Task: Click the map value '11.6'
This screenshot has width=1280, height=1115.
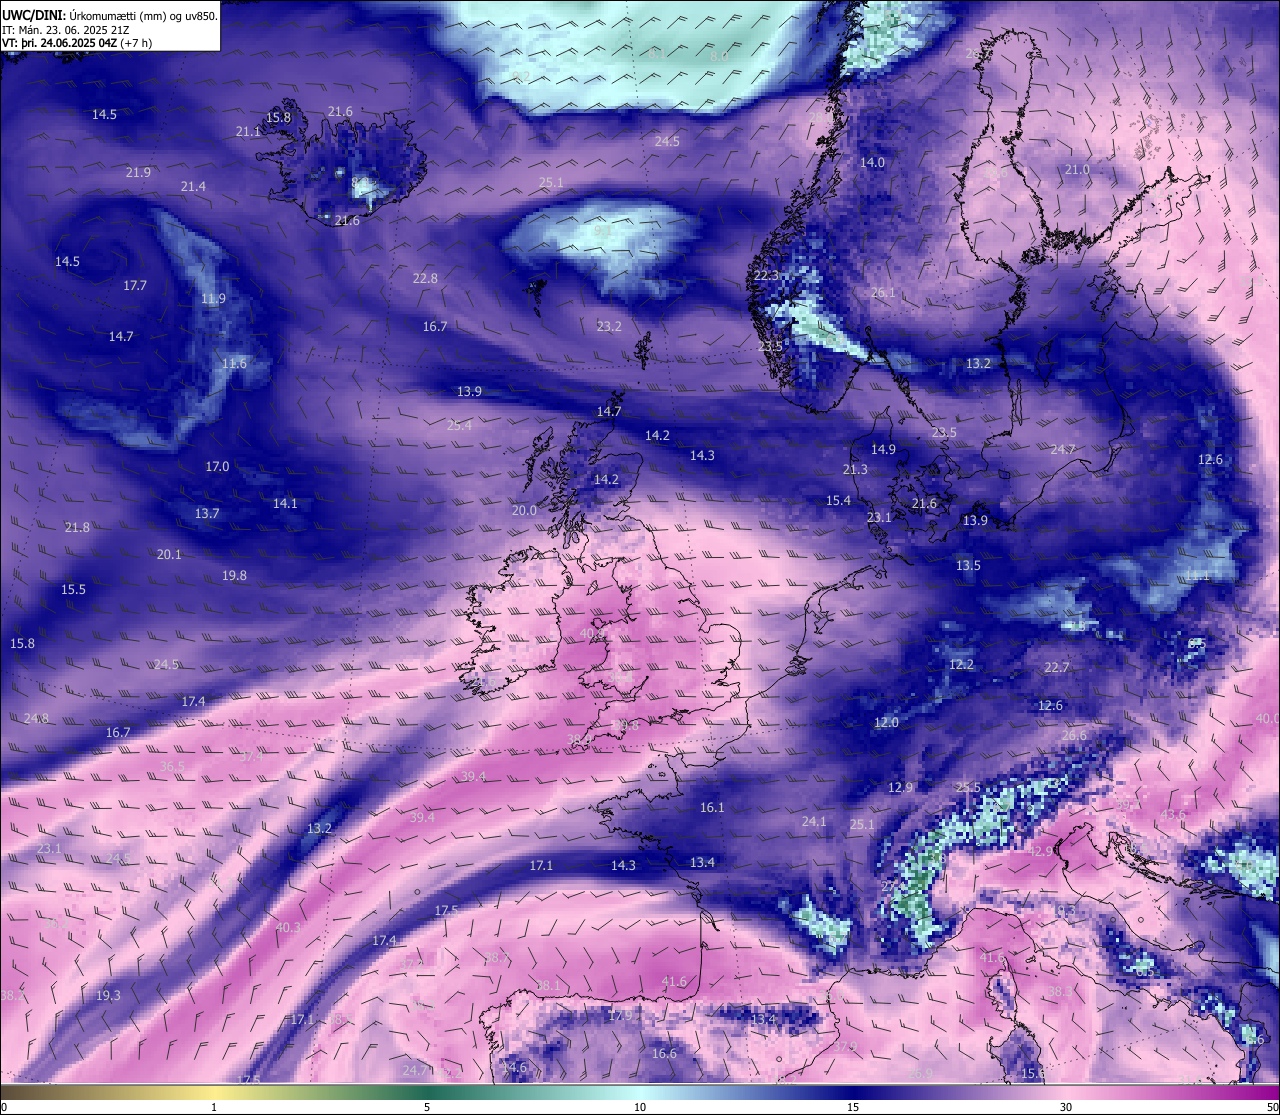Action: pos(234,364)
